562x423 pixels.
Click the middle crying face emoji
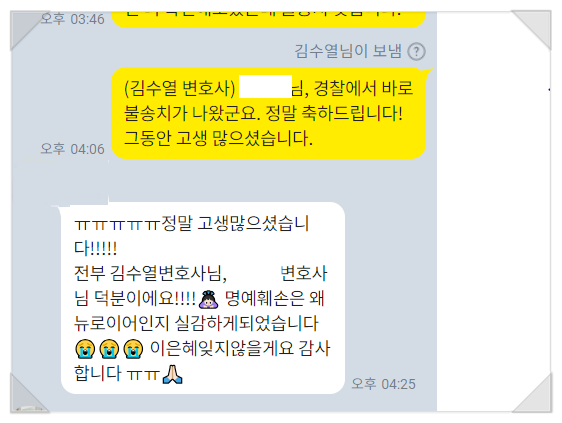109,348
